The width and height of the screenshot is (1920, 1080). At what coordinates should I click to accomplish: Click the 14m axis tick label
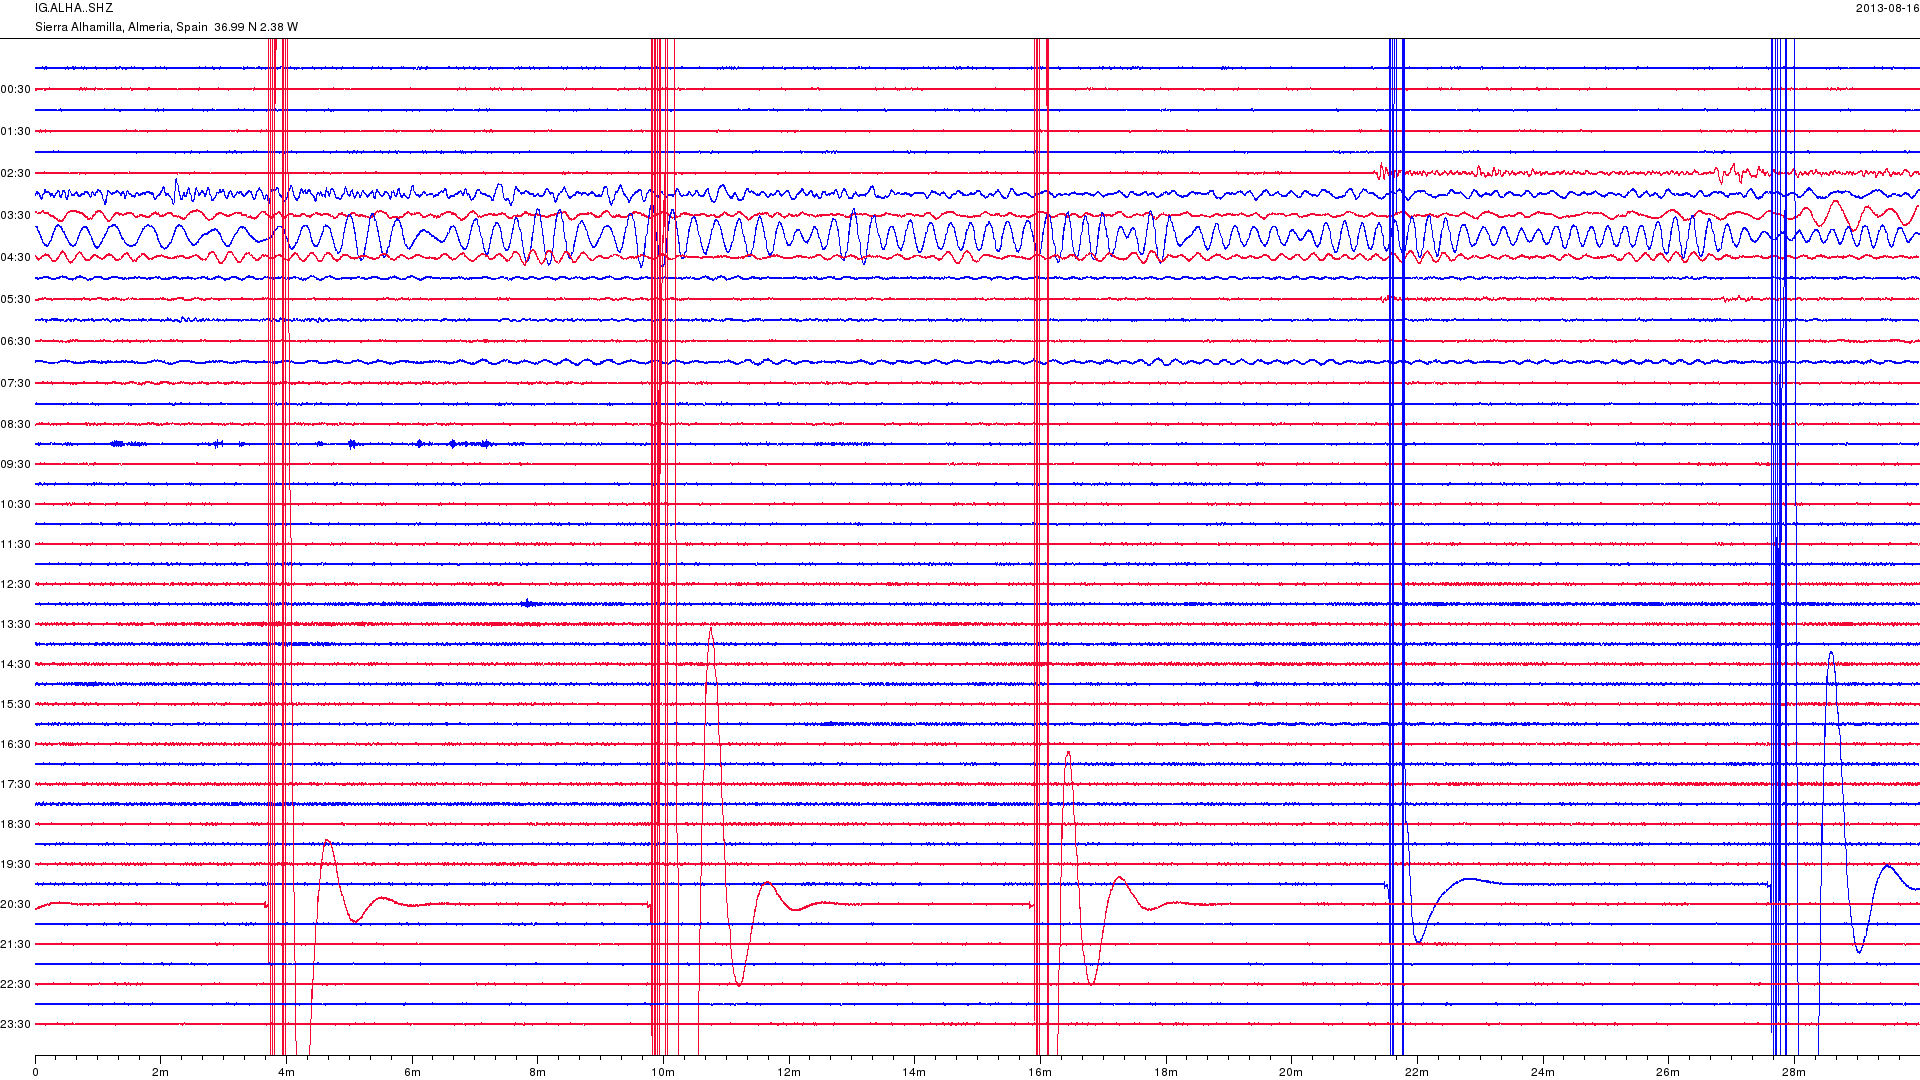914,1072
